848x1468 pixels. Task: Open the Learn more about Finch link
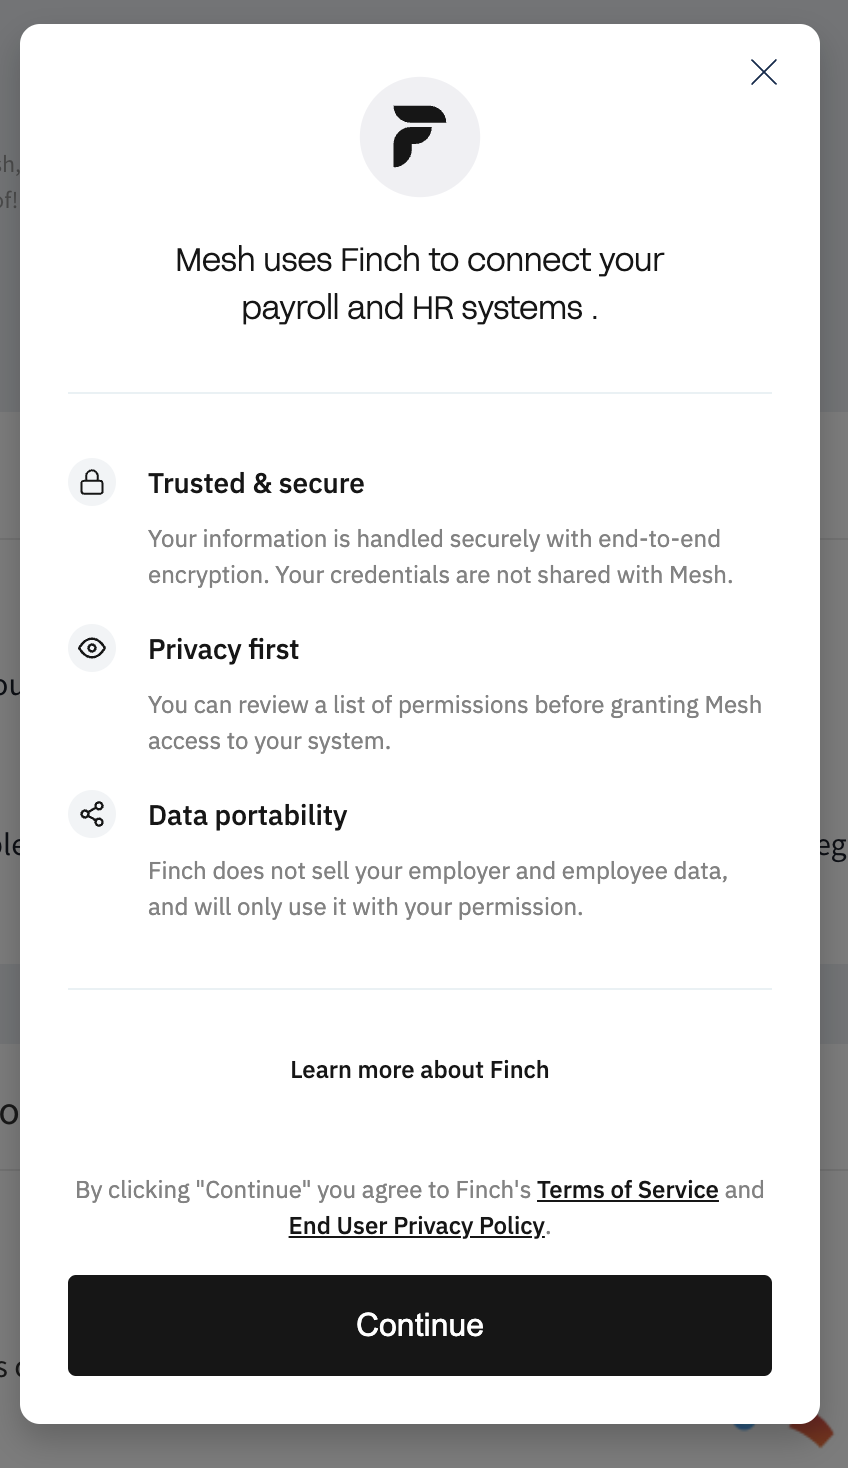[x=420, y=1070]
